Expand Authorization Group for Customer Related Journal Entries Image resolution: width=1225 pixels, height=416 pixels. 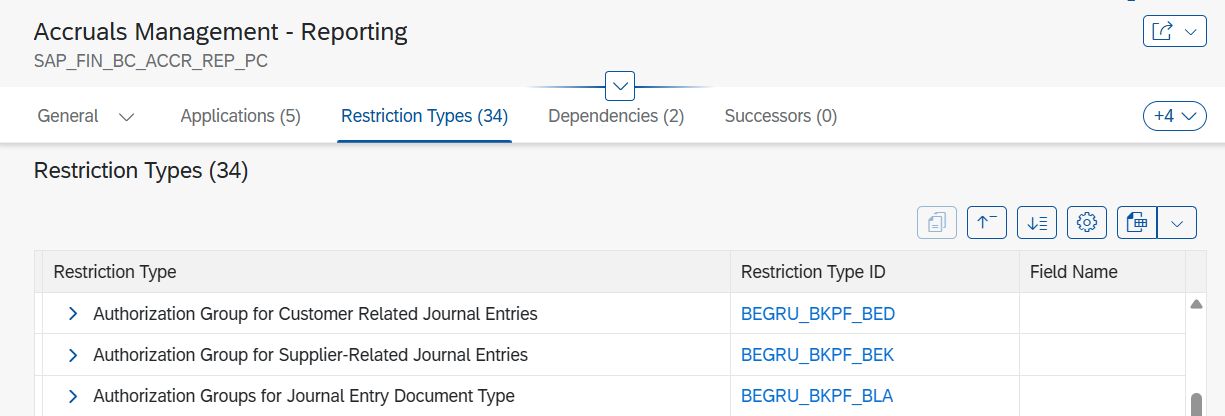[72, 314]
